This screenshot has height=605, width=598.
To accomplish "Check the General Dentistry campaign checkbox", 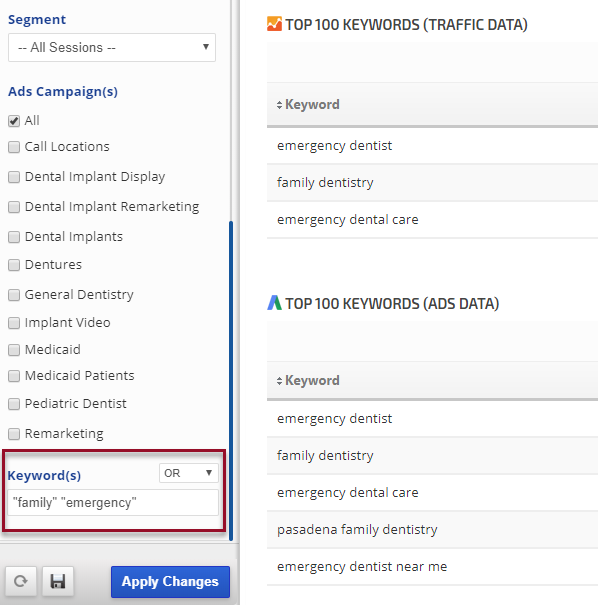I will (14, 295).
